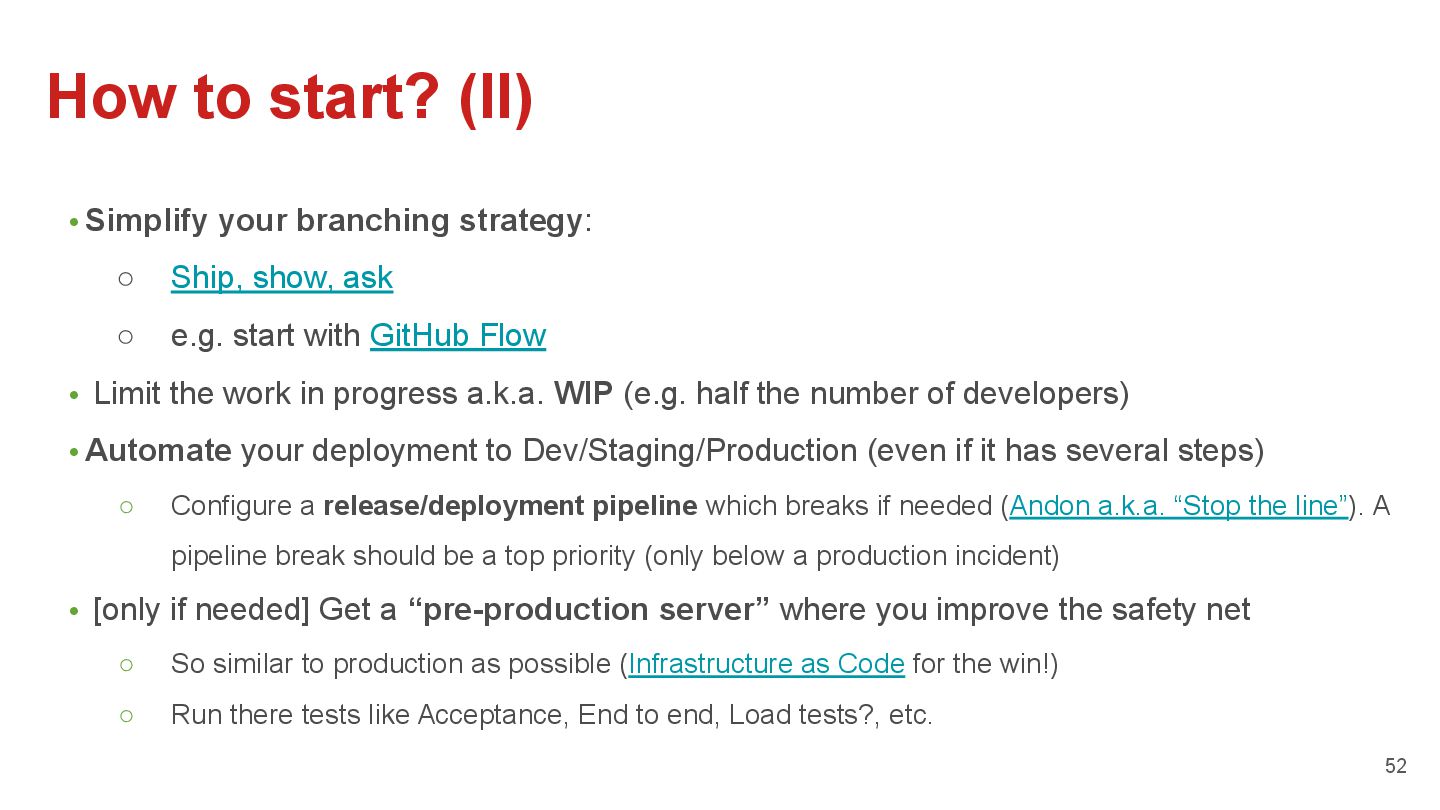Open the Infrastructure as Code link
The width and height of the screenshot is (1440, 810).
766,664
